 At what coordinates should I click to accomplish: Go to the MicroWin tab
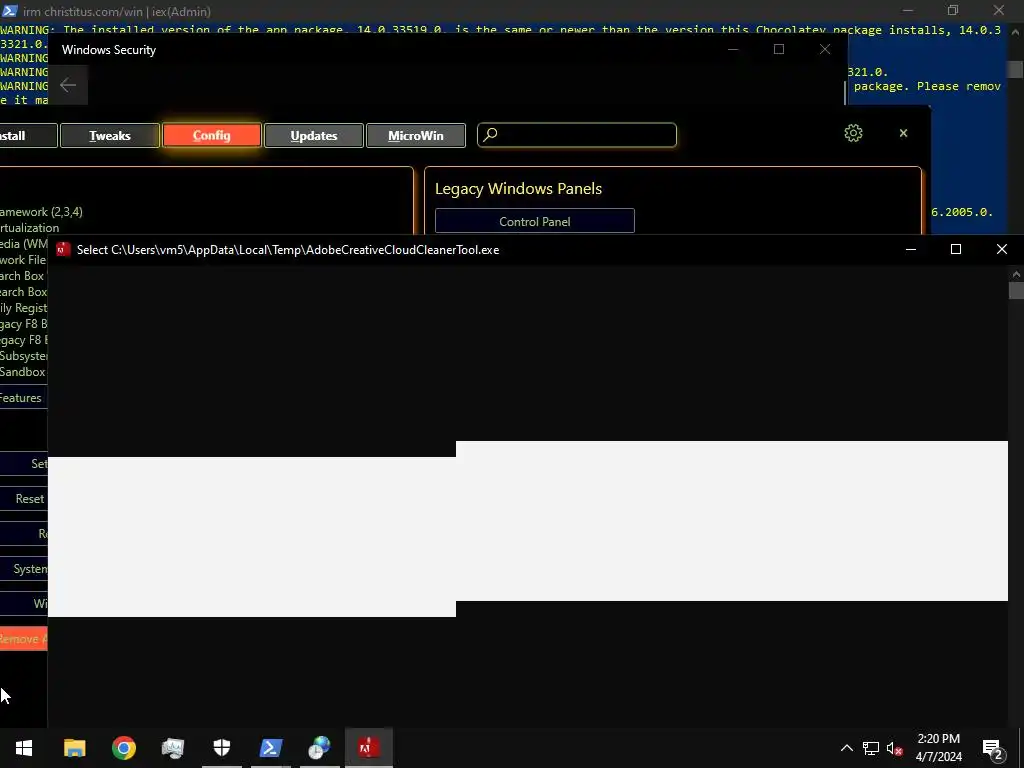click(x=416, y=135)
